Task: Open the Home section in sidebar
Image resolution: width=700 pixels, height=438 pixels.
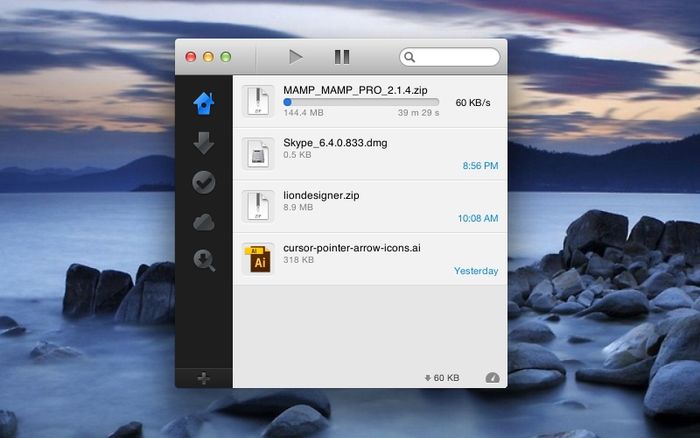Action: 204,103
